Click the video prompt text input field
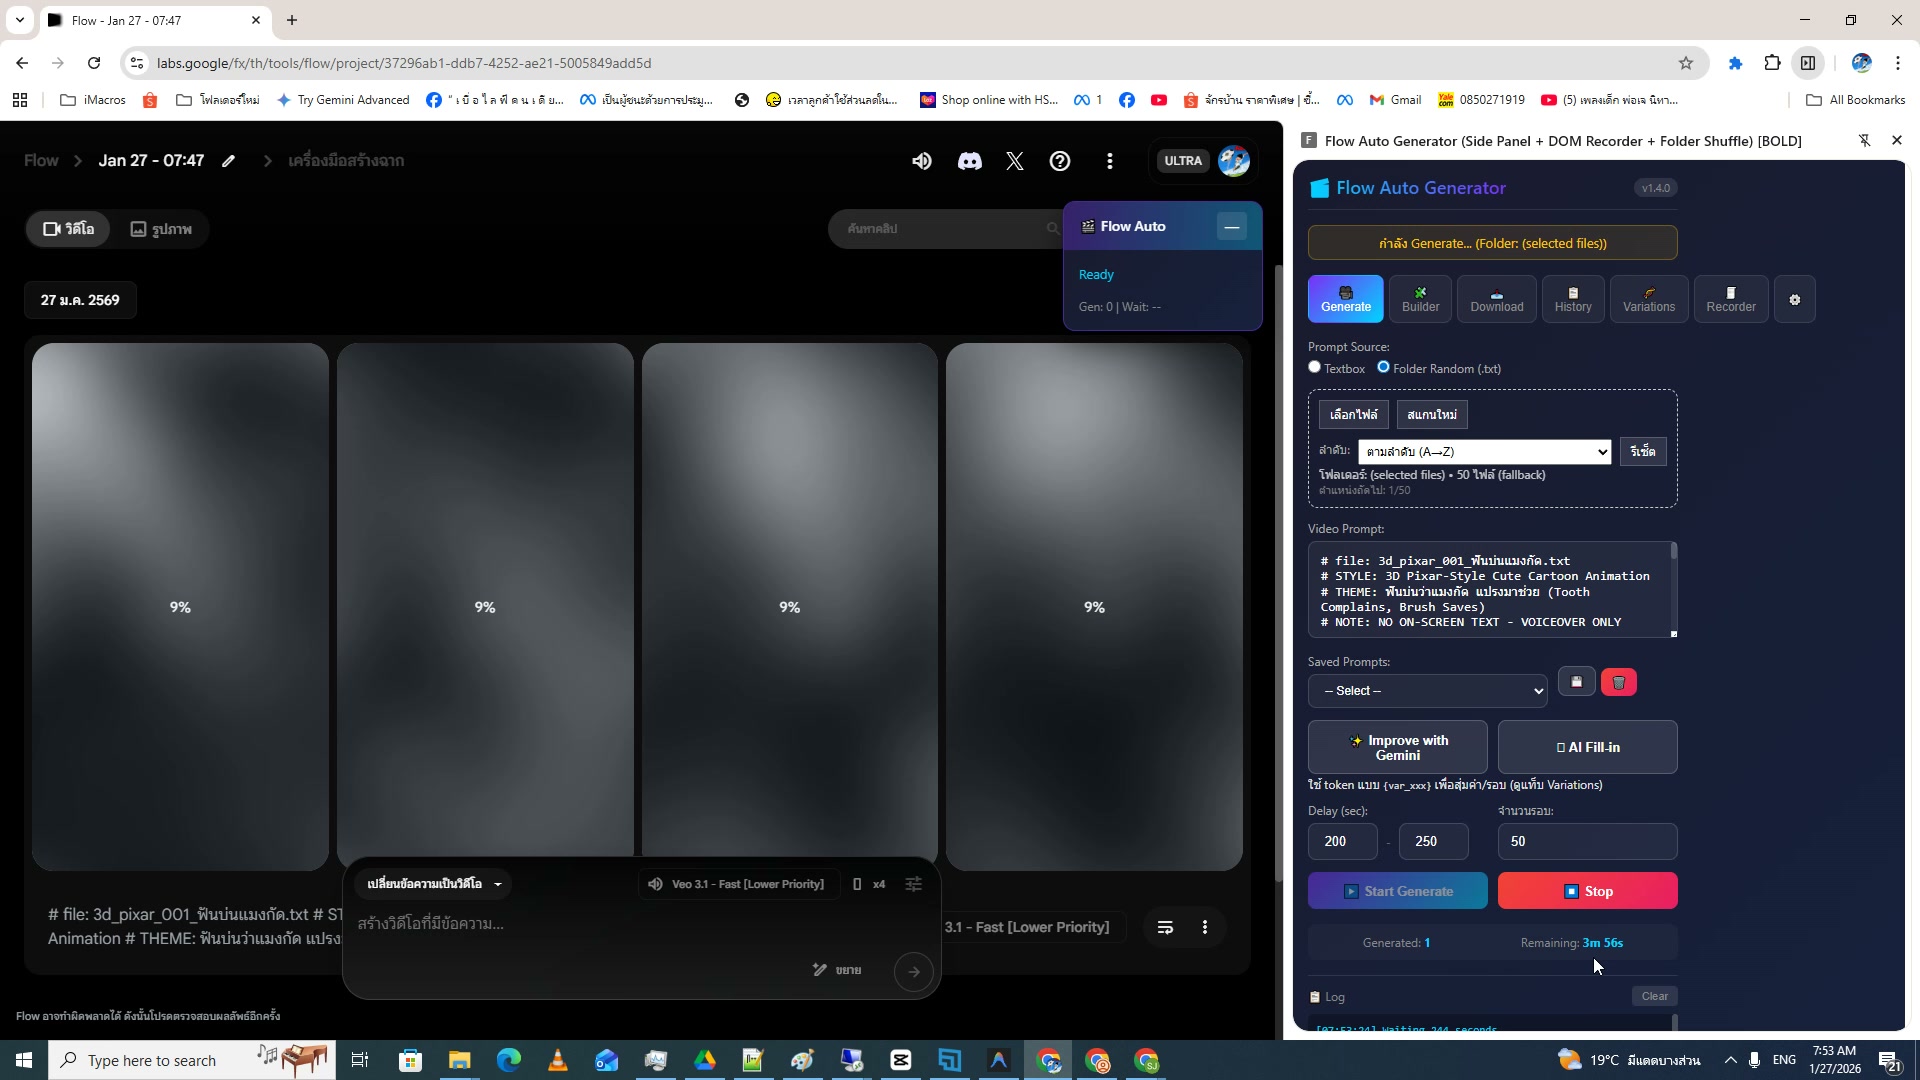Image resolution: width=1920 pixels, height=1080 pixels. tap(1490, 590)
